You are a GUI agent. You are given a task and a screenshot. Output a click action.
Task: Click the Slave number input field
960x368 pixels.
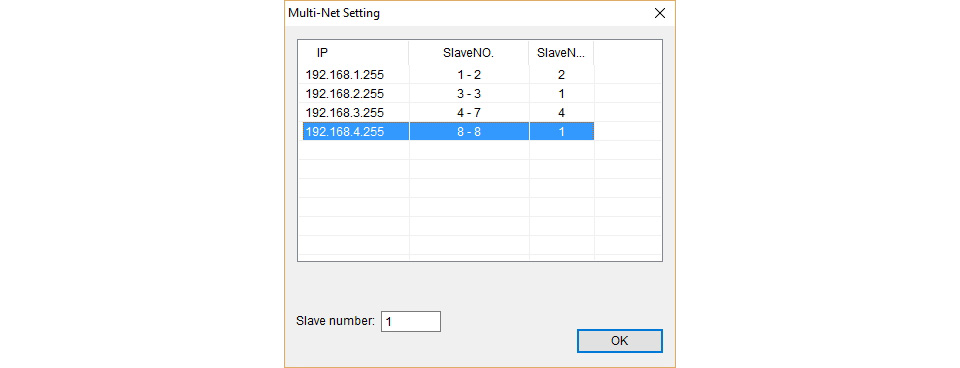pos(411,321)
